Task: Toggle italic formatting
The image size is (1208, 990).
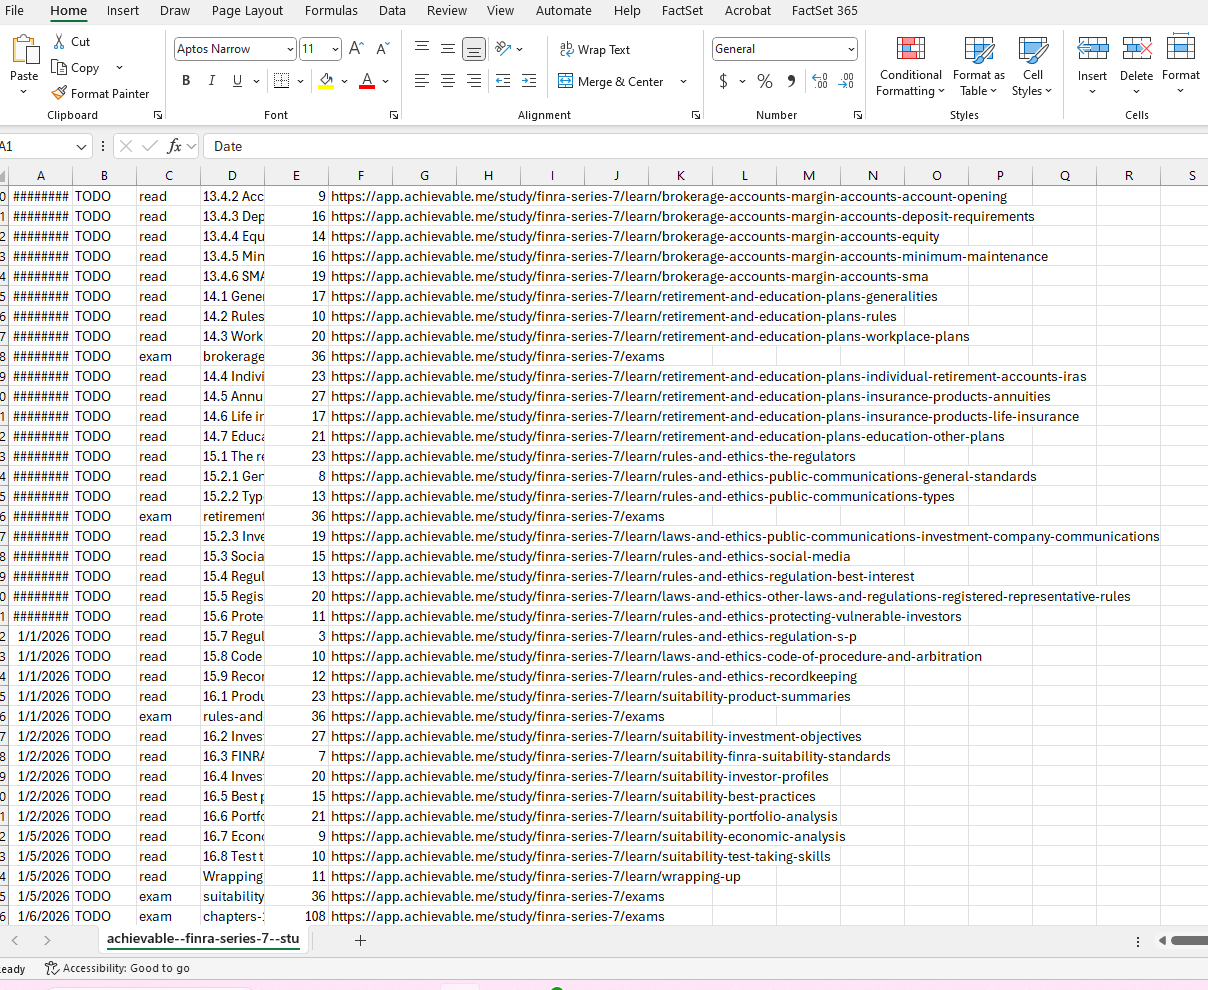Action: pos(211,81)
